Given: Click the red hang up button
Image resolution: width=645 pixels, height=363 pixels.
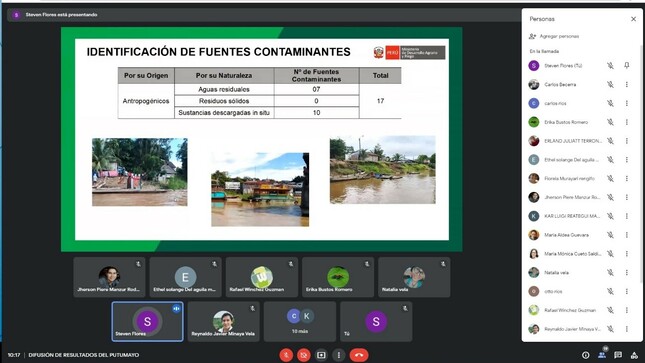Looking at the screenshot, I should 359,355.
